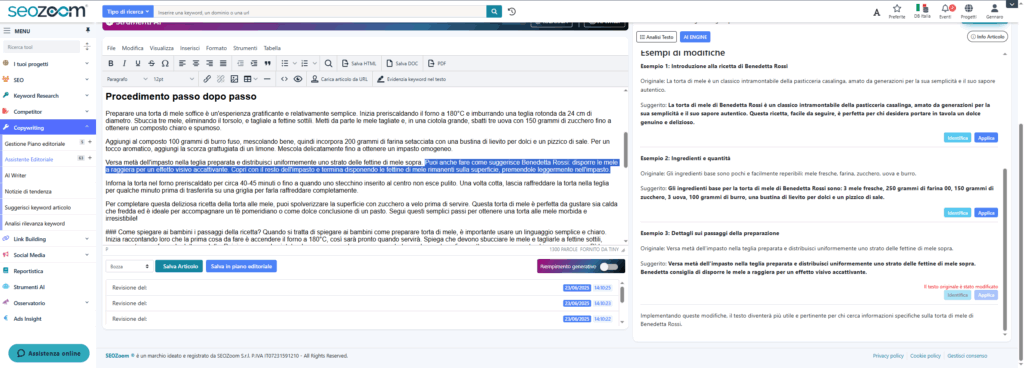Expand SEO sidebar section

click(x=48, y=80)
